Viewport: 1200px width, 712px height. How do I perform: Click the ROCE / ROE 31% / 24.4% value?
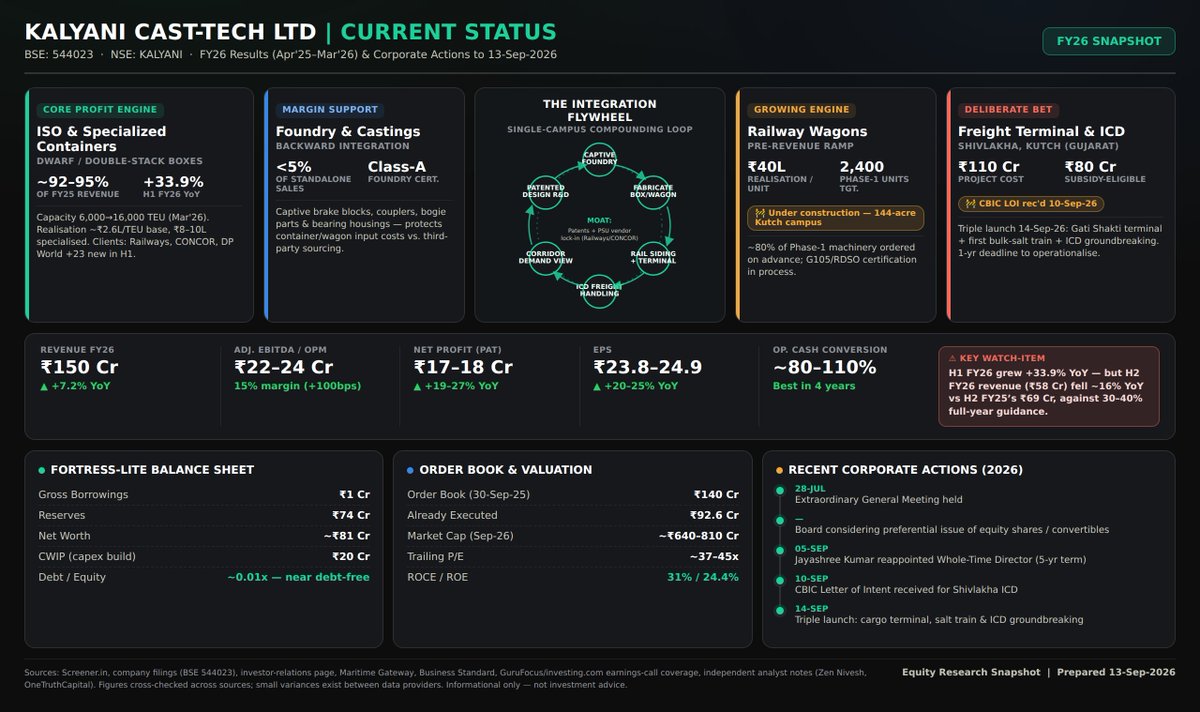[703, 577]
